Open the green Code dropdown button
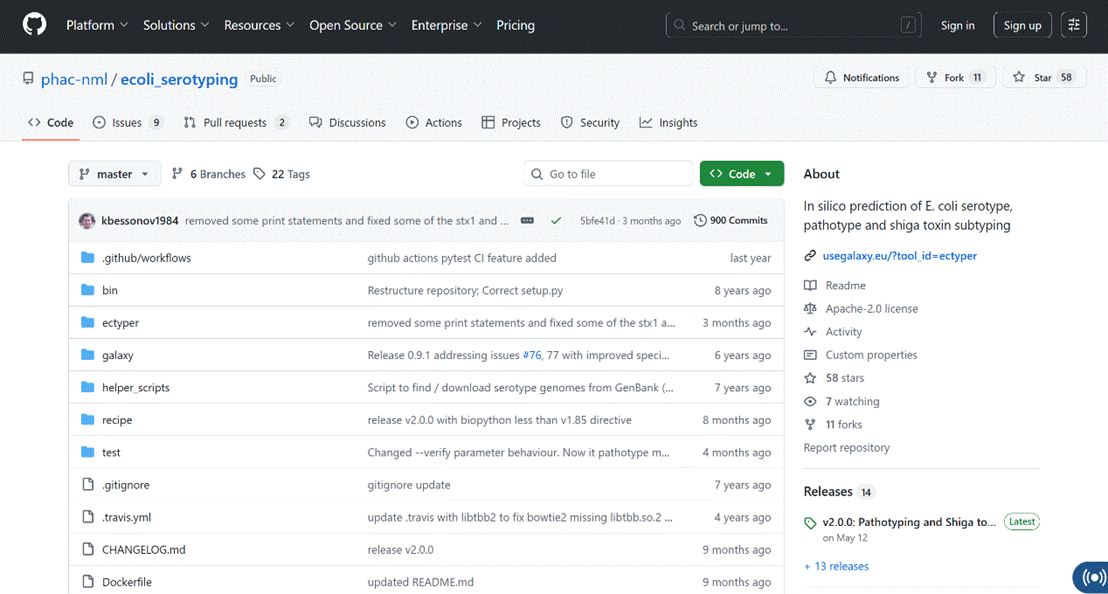The image size is (1108, 594). (x=741, y=174)
